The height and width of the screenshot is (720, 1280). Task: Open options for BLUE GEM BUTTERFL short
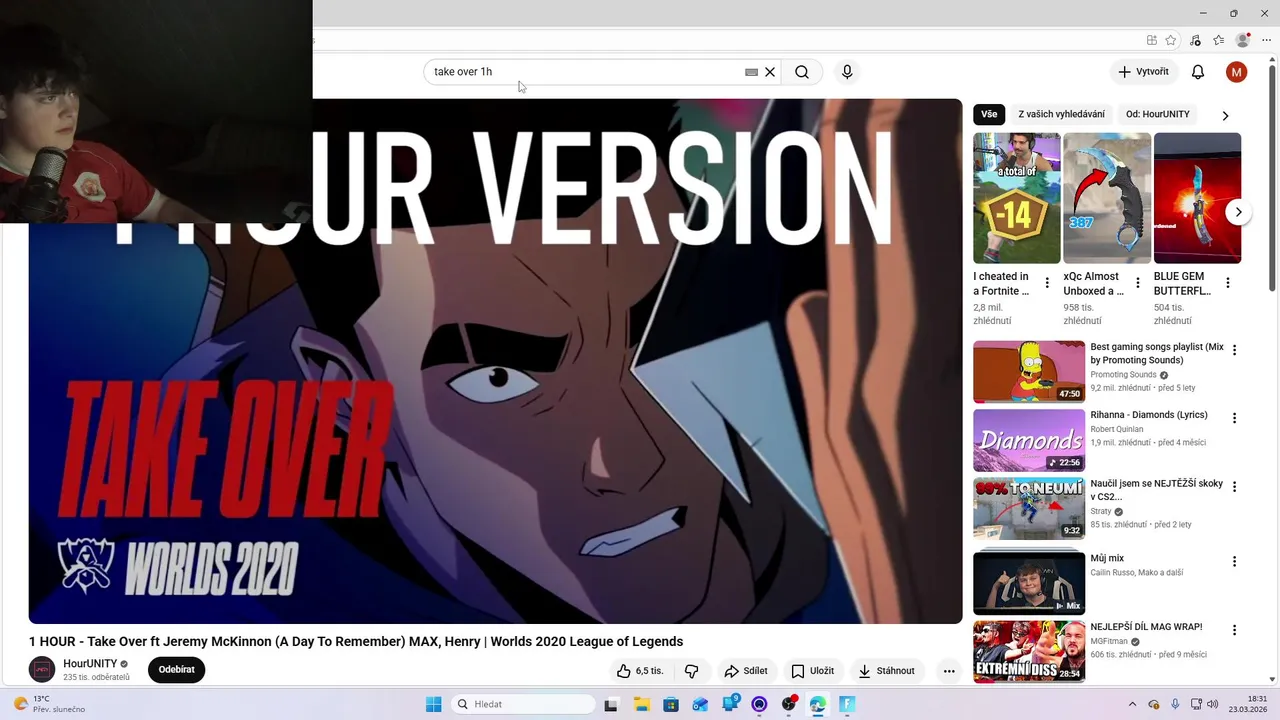[x=1228, y=283]
